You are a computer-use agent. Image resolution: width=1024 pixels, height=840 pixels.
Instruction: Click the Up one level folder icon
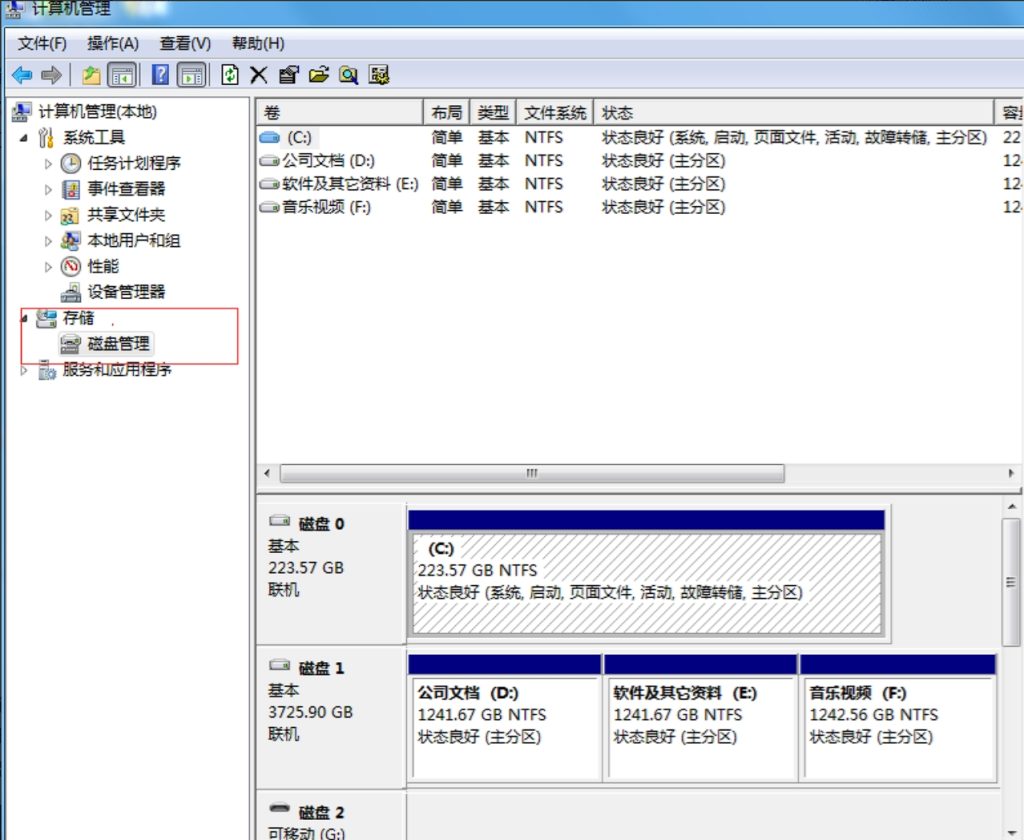click(92, 75)
